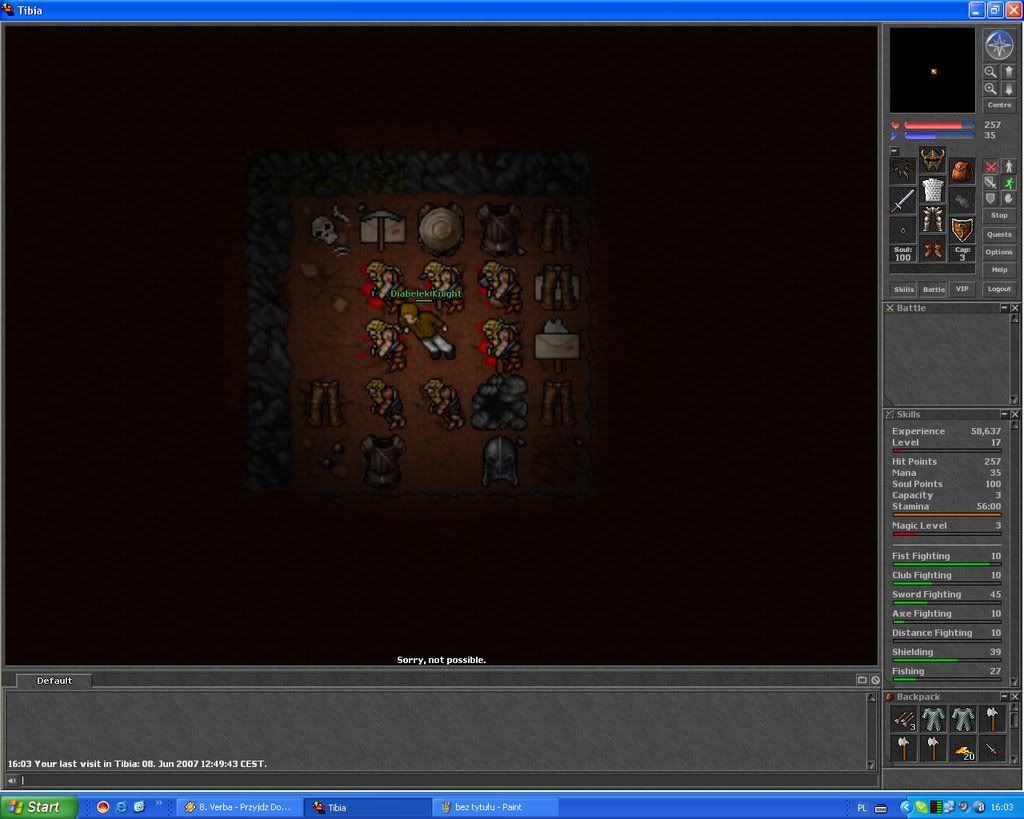The image size is (1024, 819).
Task: Move minimap one floor down
Action: (1008, 89)
